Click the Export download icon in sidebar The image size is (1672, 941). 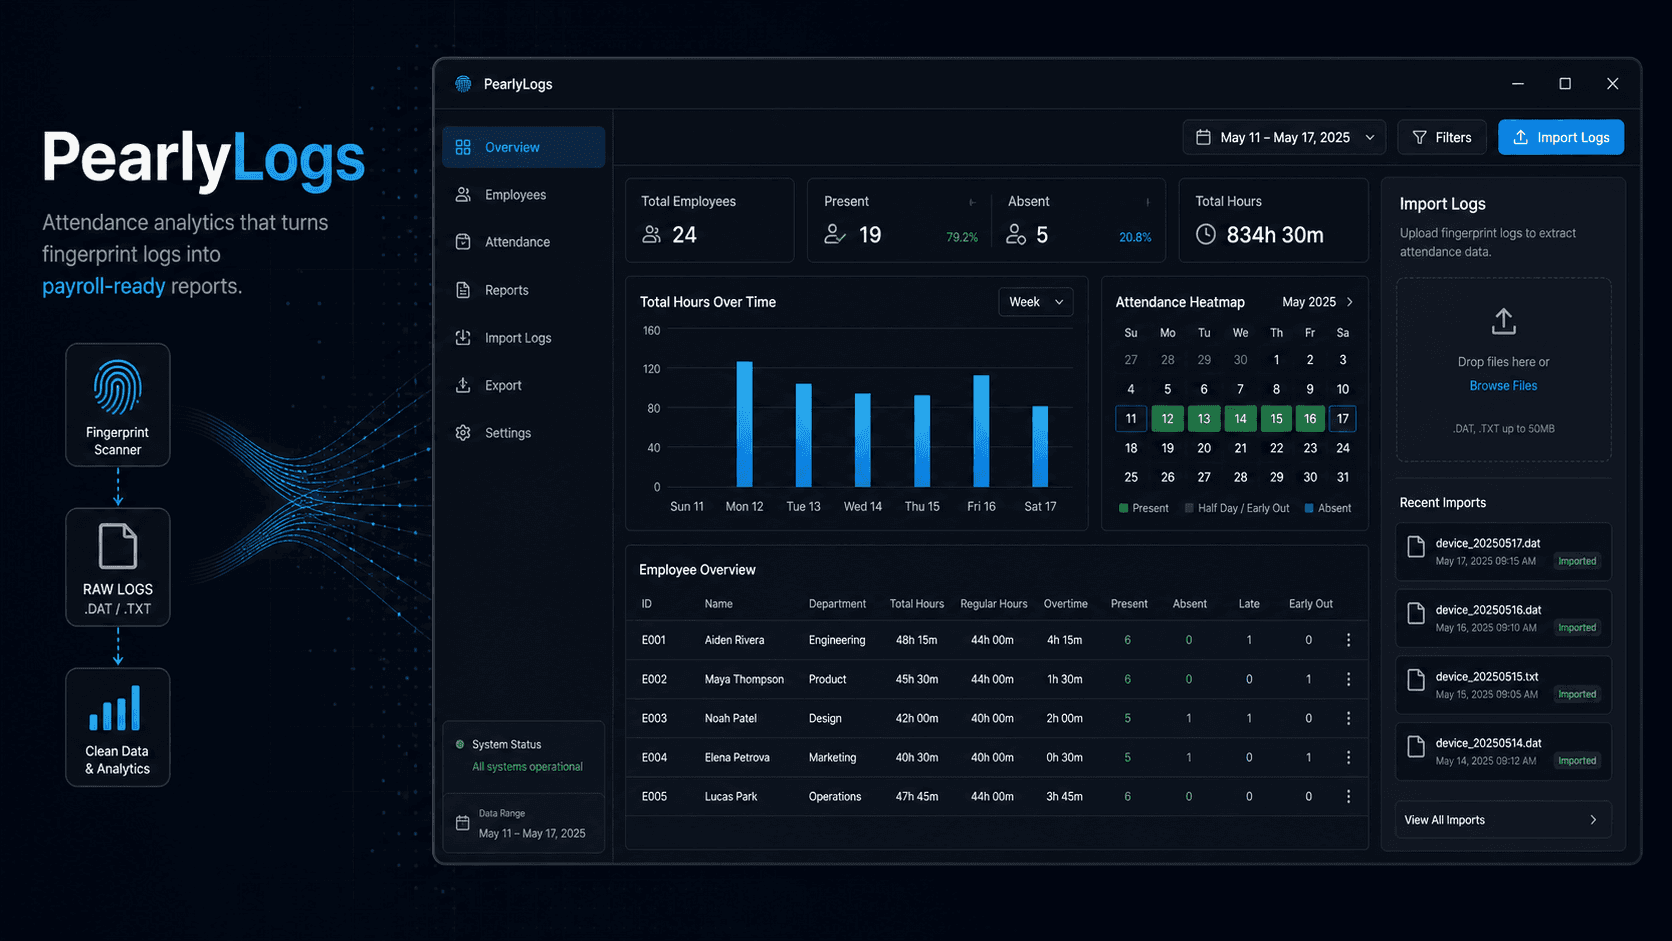(463, 385)
